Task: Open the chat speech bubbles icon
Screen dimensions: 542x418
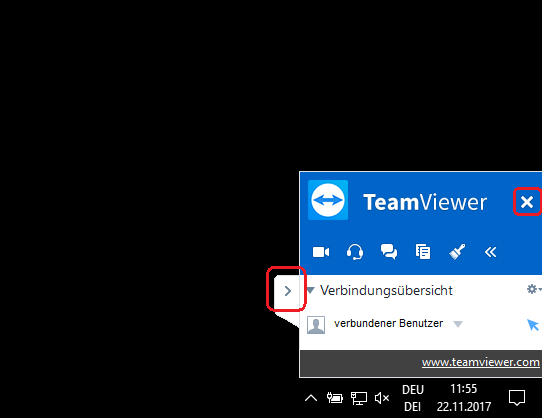Action: click(389, 252)
